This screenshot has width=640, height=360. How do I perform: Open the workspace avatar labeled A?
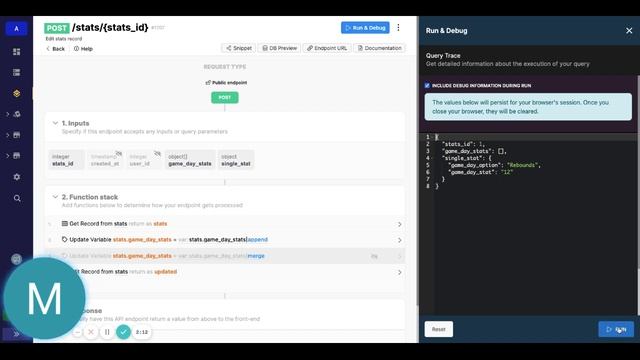16,29
